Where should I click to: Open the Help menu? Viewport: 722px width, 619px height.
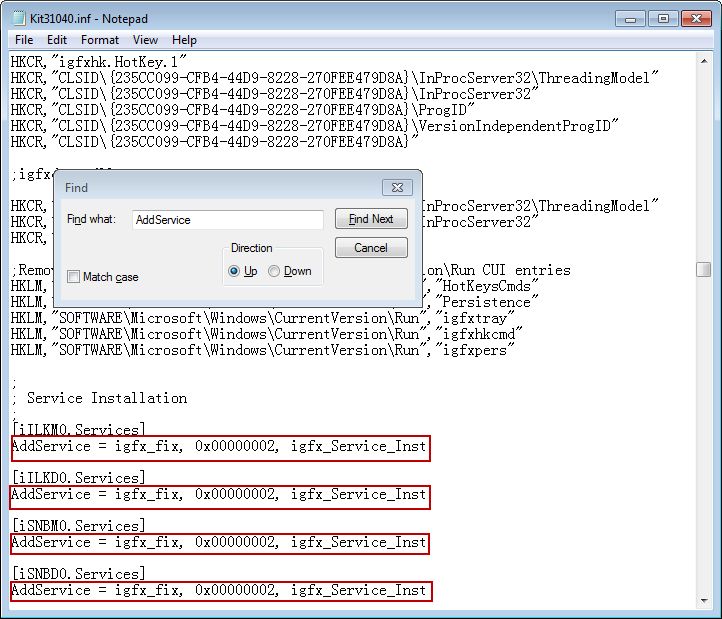[184, 40]
